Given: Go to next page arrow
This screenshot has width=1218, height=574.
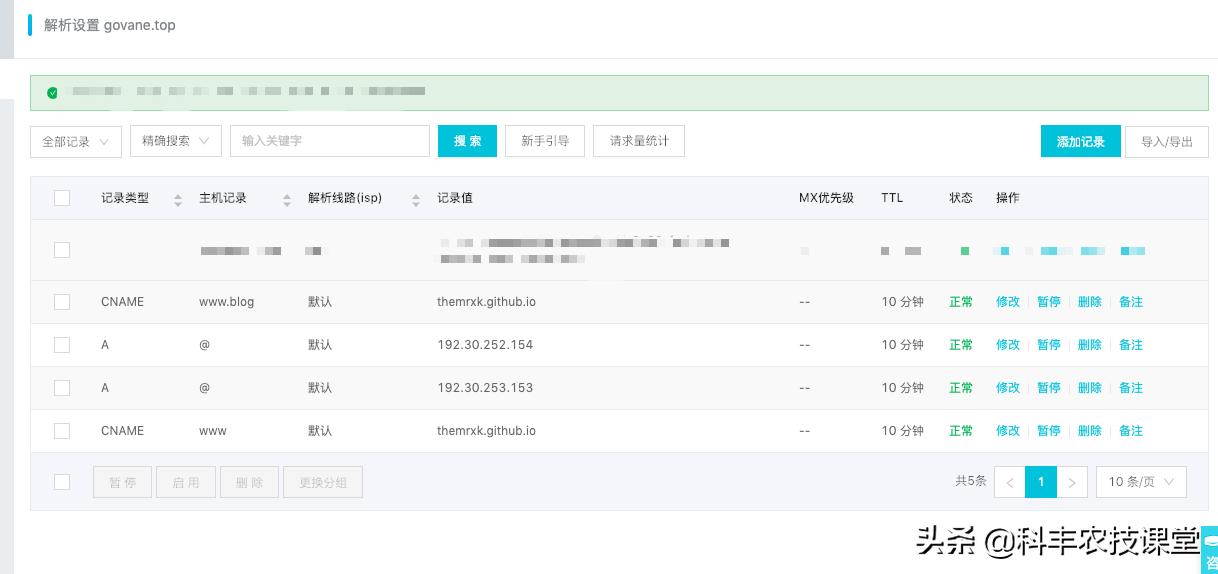Looking at the screenshot, I should pyautogui.click(x=1072, y=482).
